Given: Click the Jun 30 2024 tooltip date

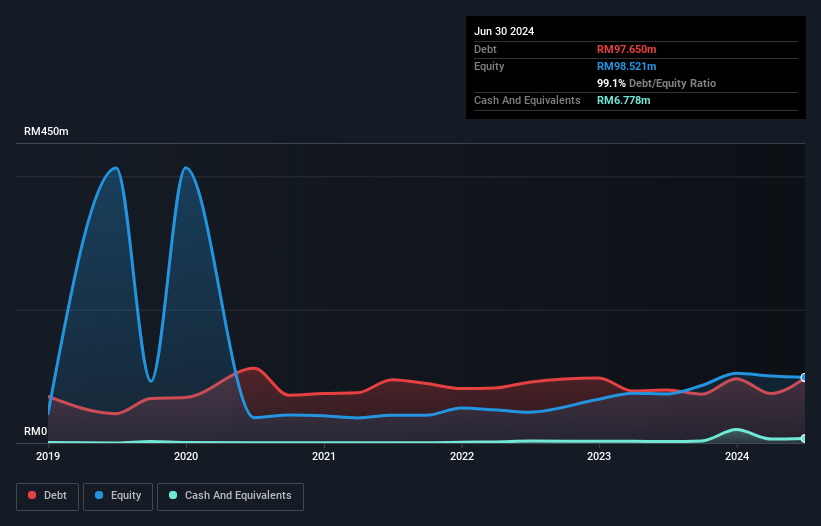Looking at the screenshot, I should click(x=504, y=31).
